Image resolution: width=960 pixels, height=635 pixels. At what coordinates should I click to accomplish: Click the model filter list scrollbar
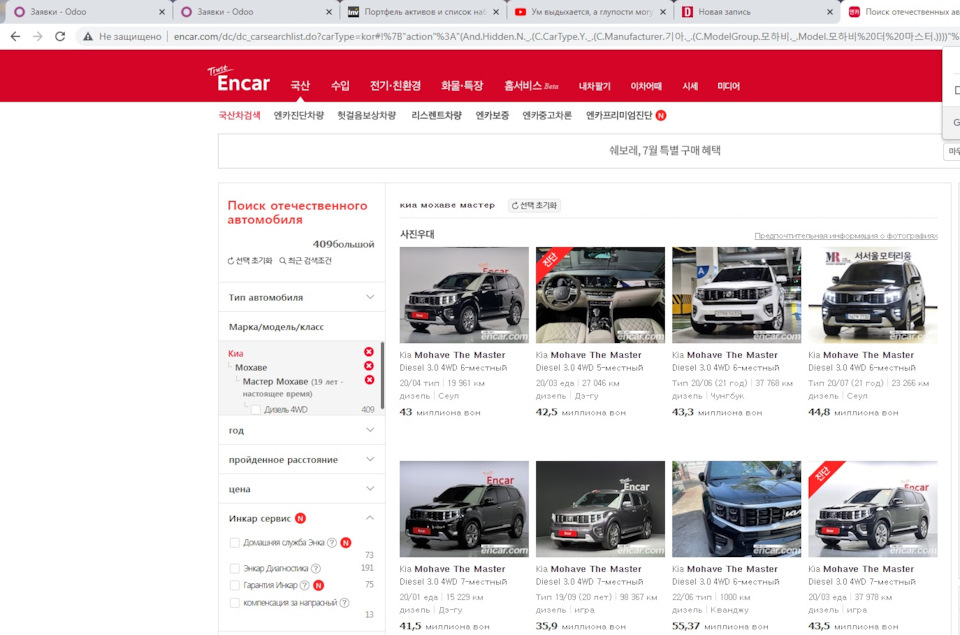383,375
